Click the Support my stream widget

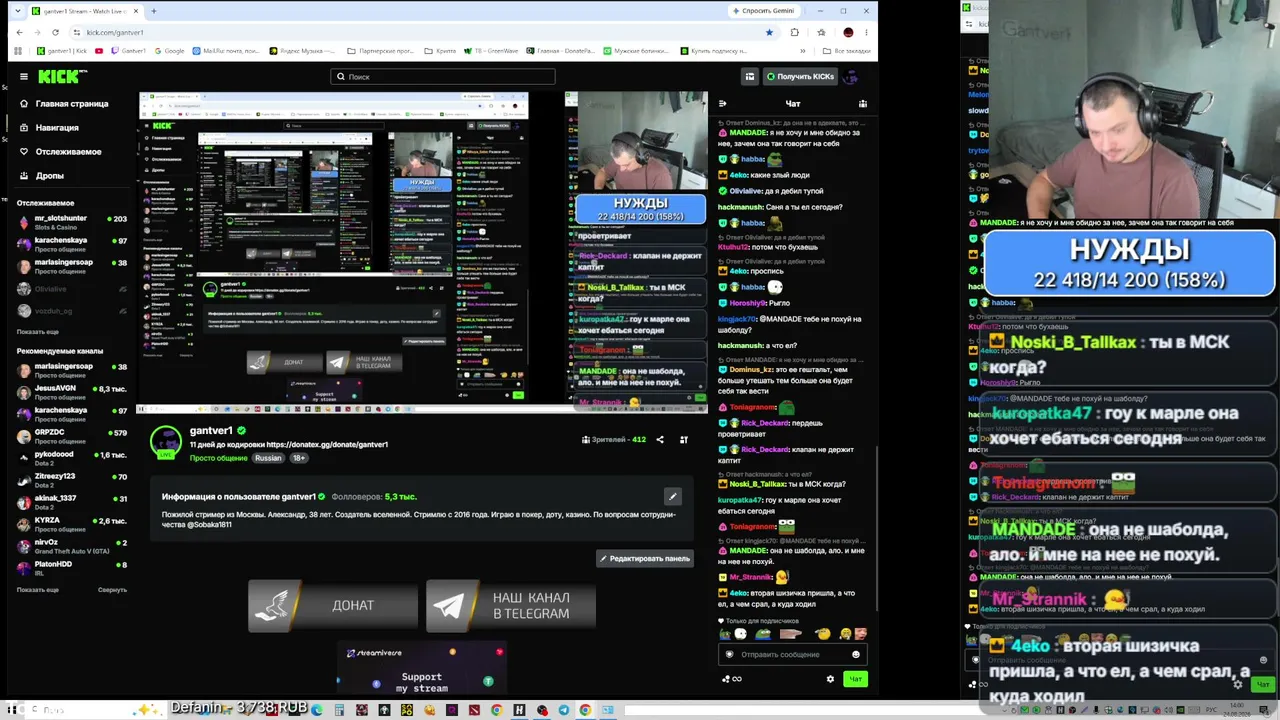click(421, 668)
